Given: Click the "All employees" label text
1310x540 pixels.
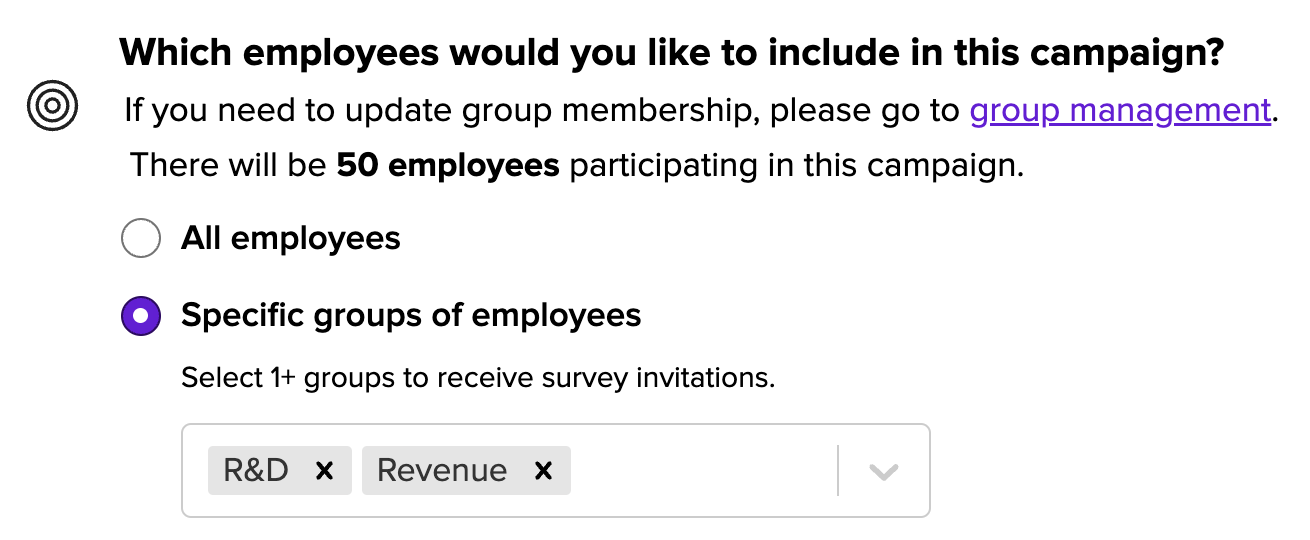Looking at the screenshot, I should pos(291,238).
